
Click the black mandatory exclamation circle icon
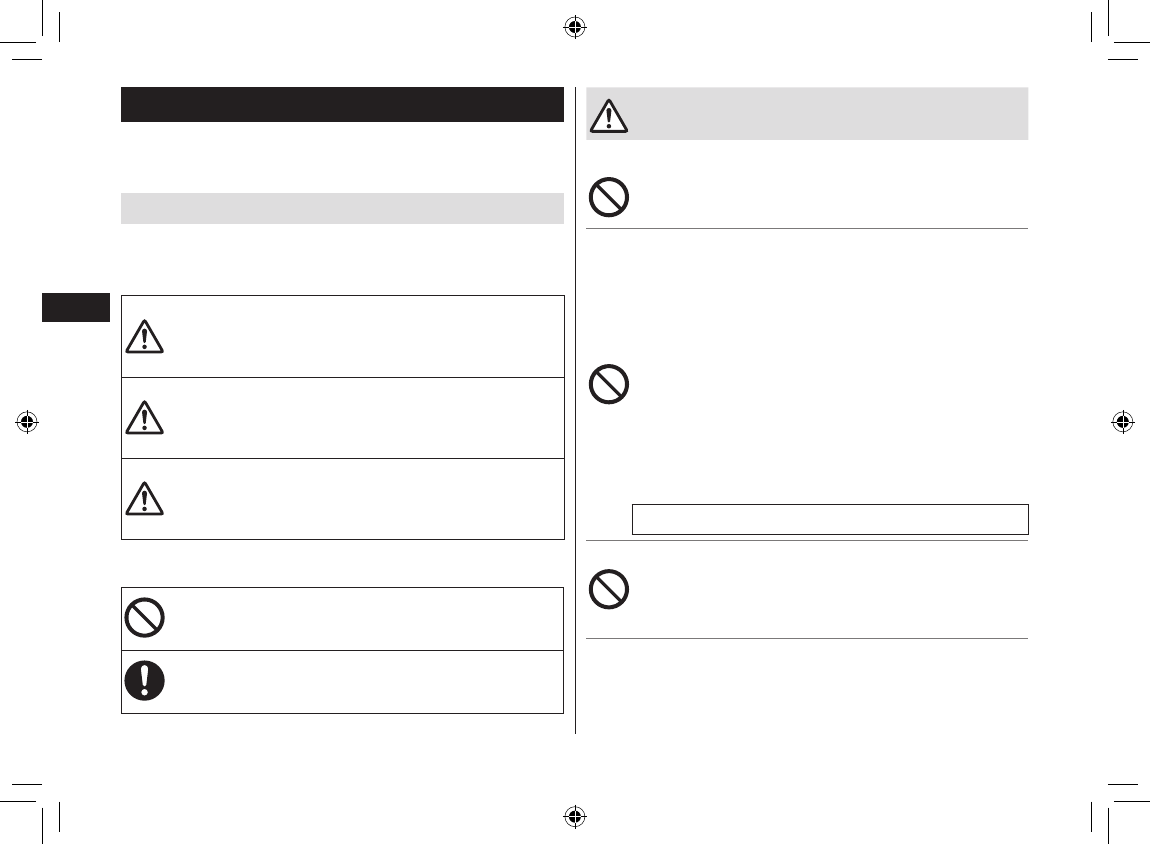click(145, 681)
